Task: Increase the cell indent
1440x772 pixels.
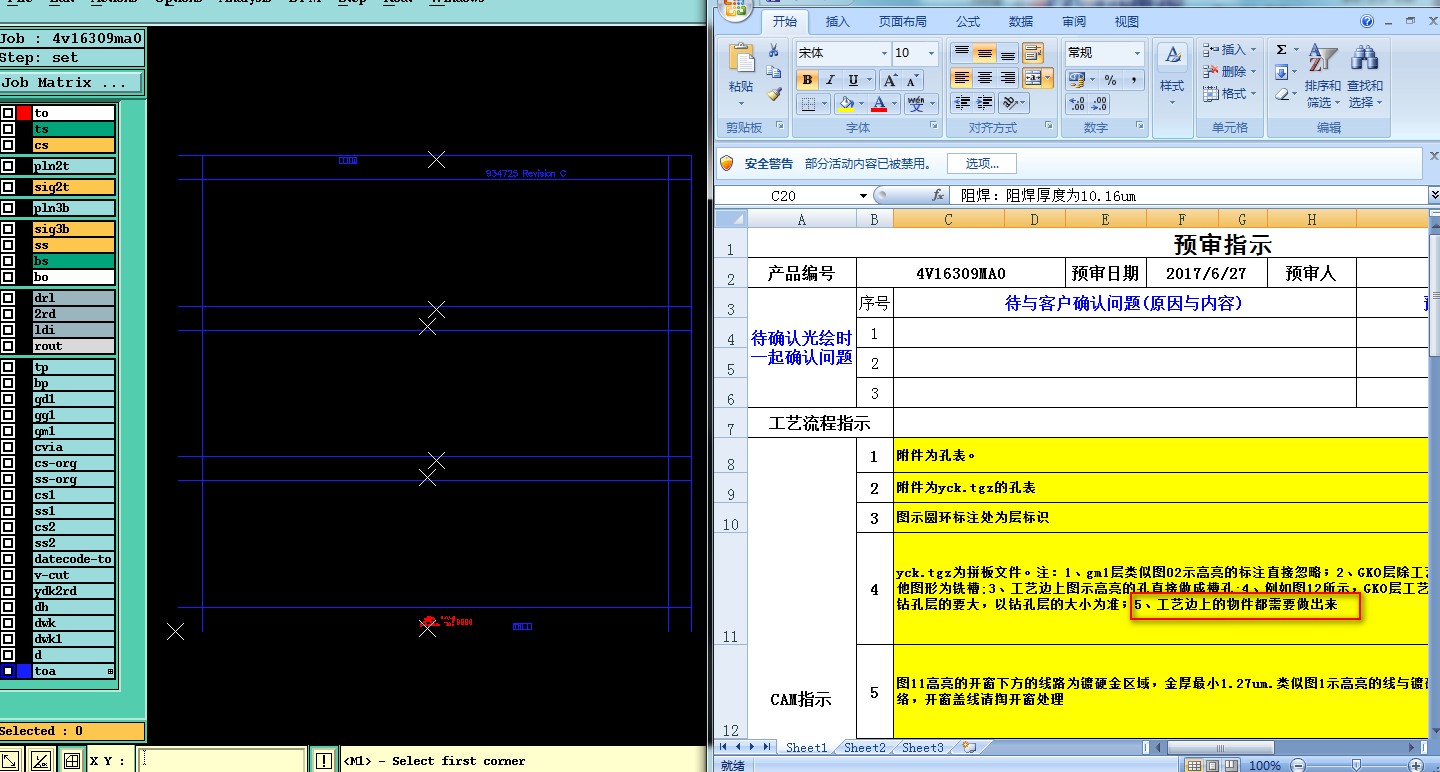Action: pos(985,103)
